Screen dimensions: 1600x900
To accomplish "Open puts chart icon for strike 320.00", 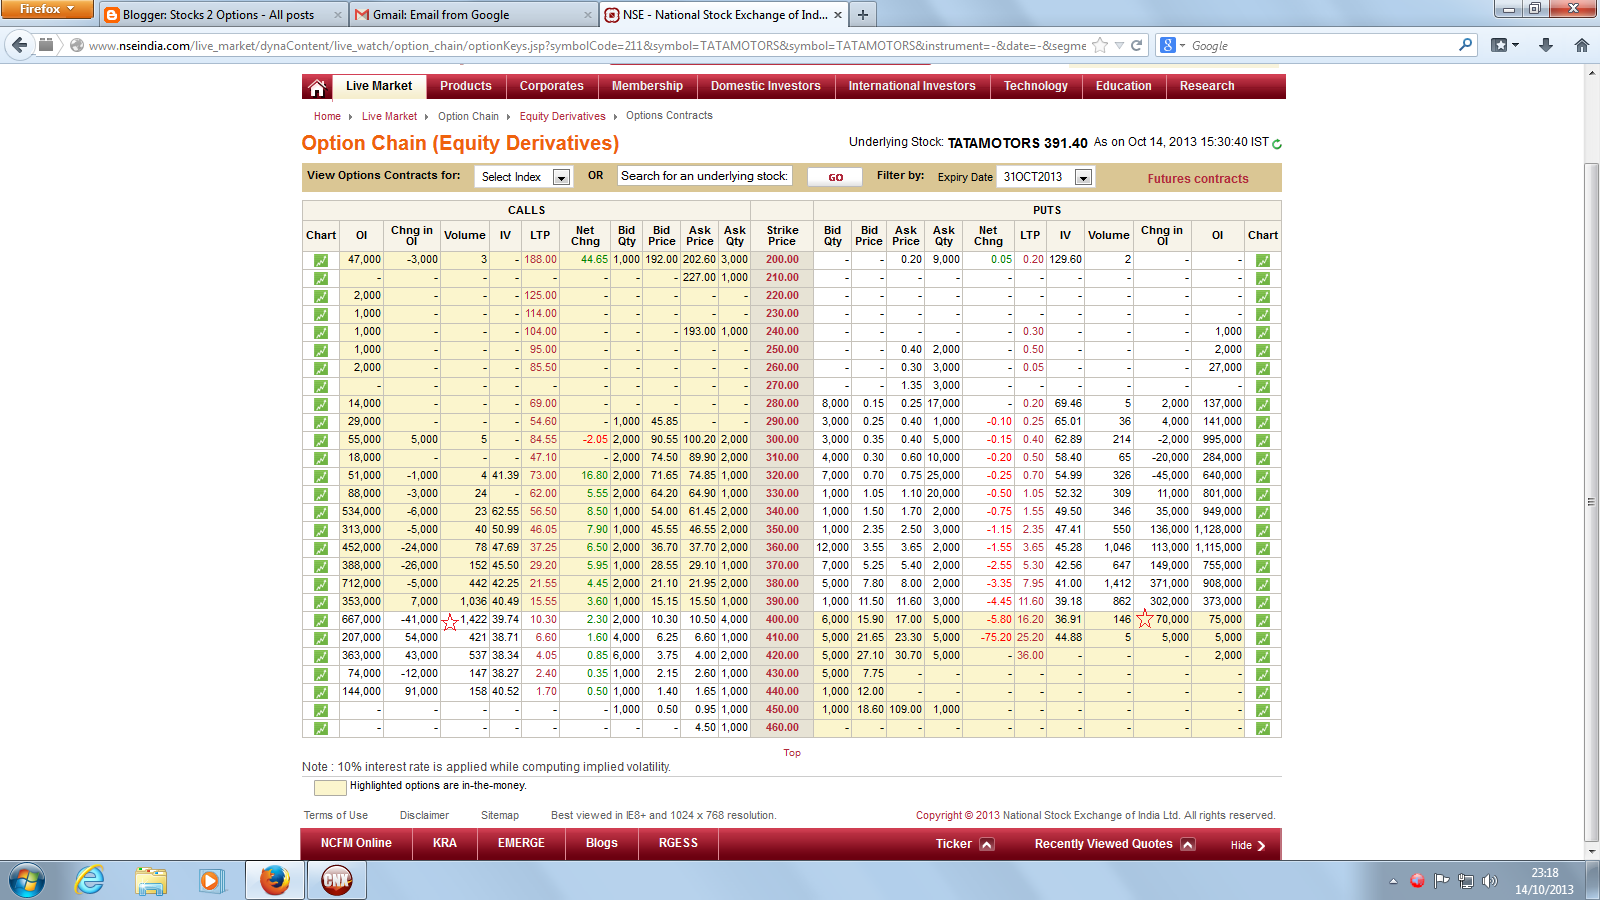I will (1263, 476).
